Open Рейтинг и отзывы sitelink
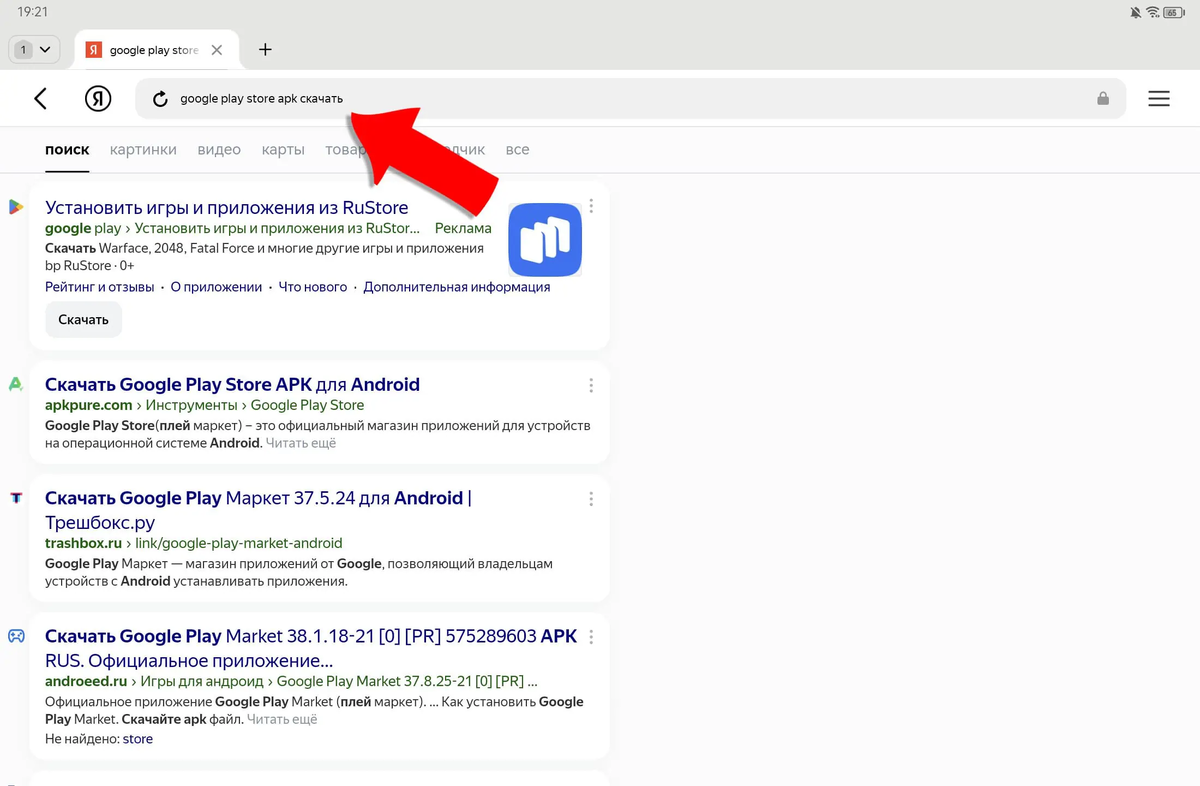 point(100,287)
